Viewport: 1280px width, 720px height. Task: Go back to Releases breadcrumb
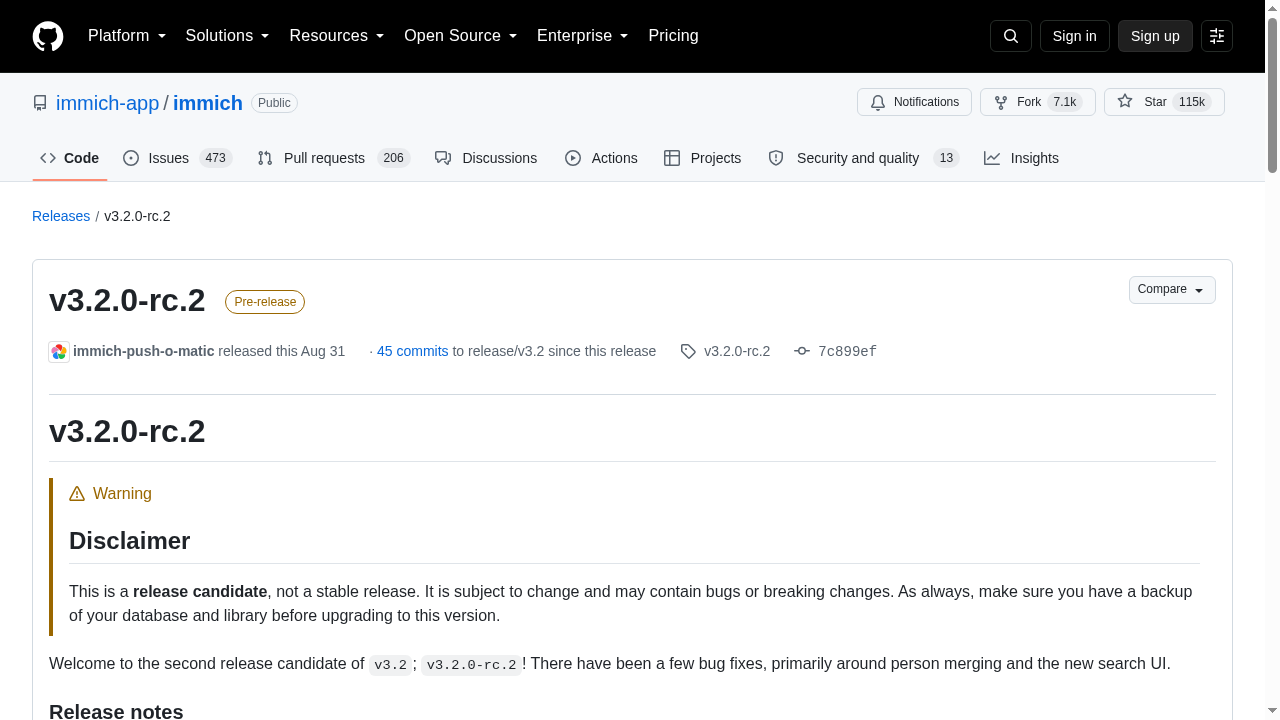point(61,216)
